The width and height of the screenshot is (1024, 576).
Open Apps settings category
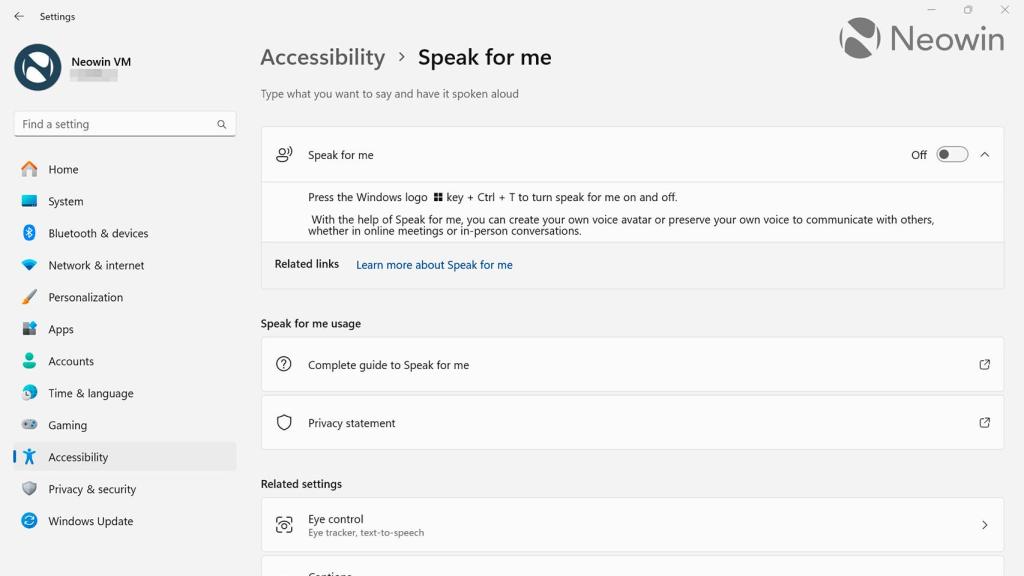[124, 329]
